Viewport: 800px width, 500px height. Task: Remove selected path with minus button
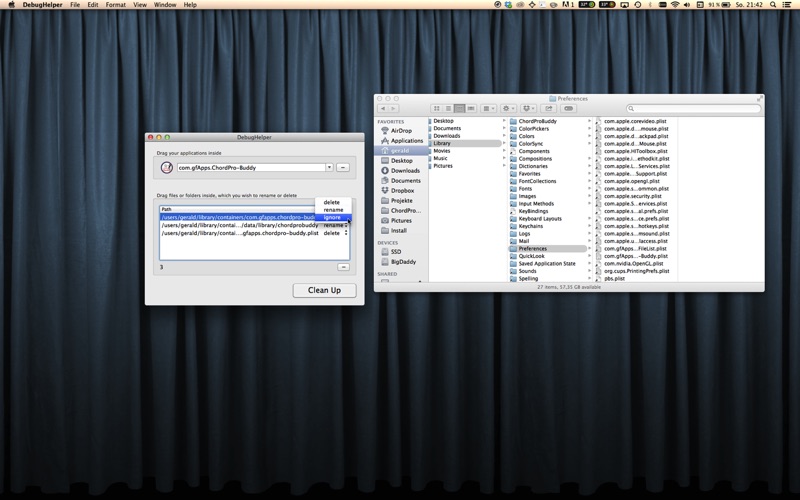pyautogui.click(x=343, y=267)
